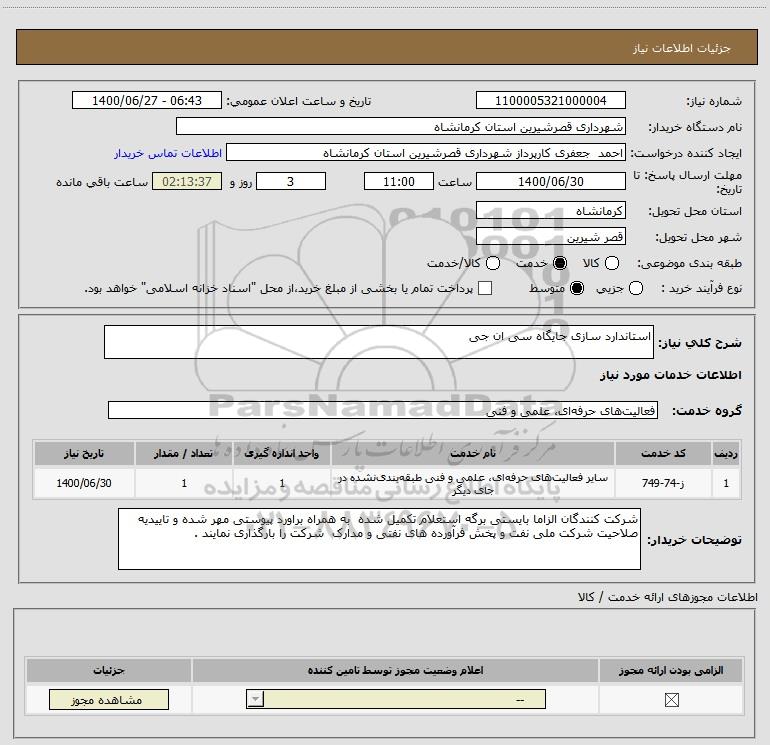Click the announcement date field 1400/06/27 - 06:43
Viewport: 770px width, 745px height.
point(147,100)
